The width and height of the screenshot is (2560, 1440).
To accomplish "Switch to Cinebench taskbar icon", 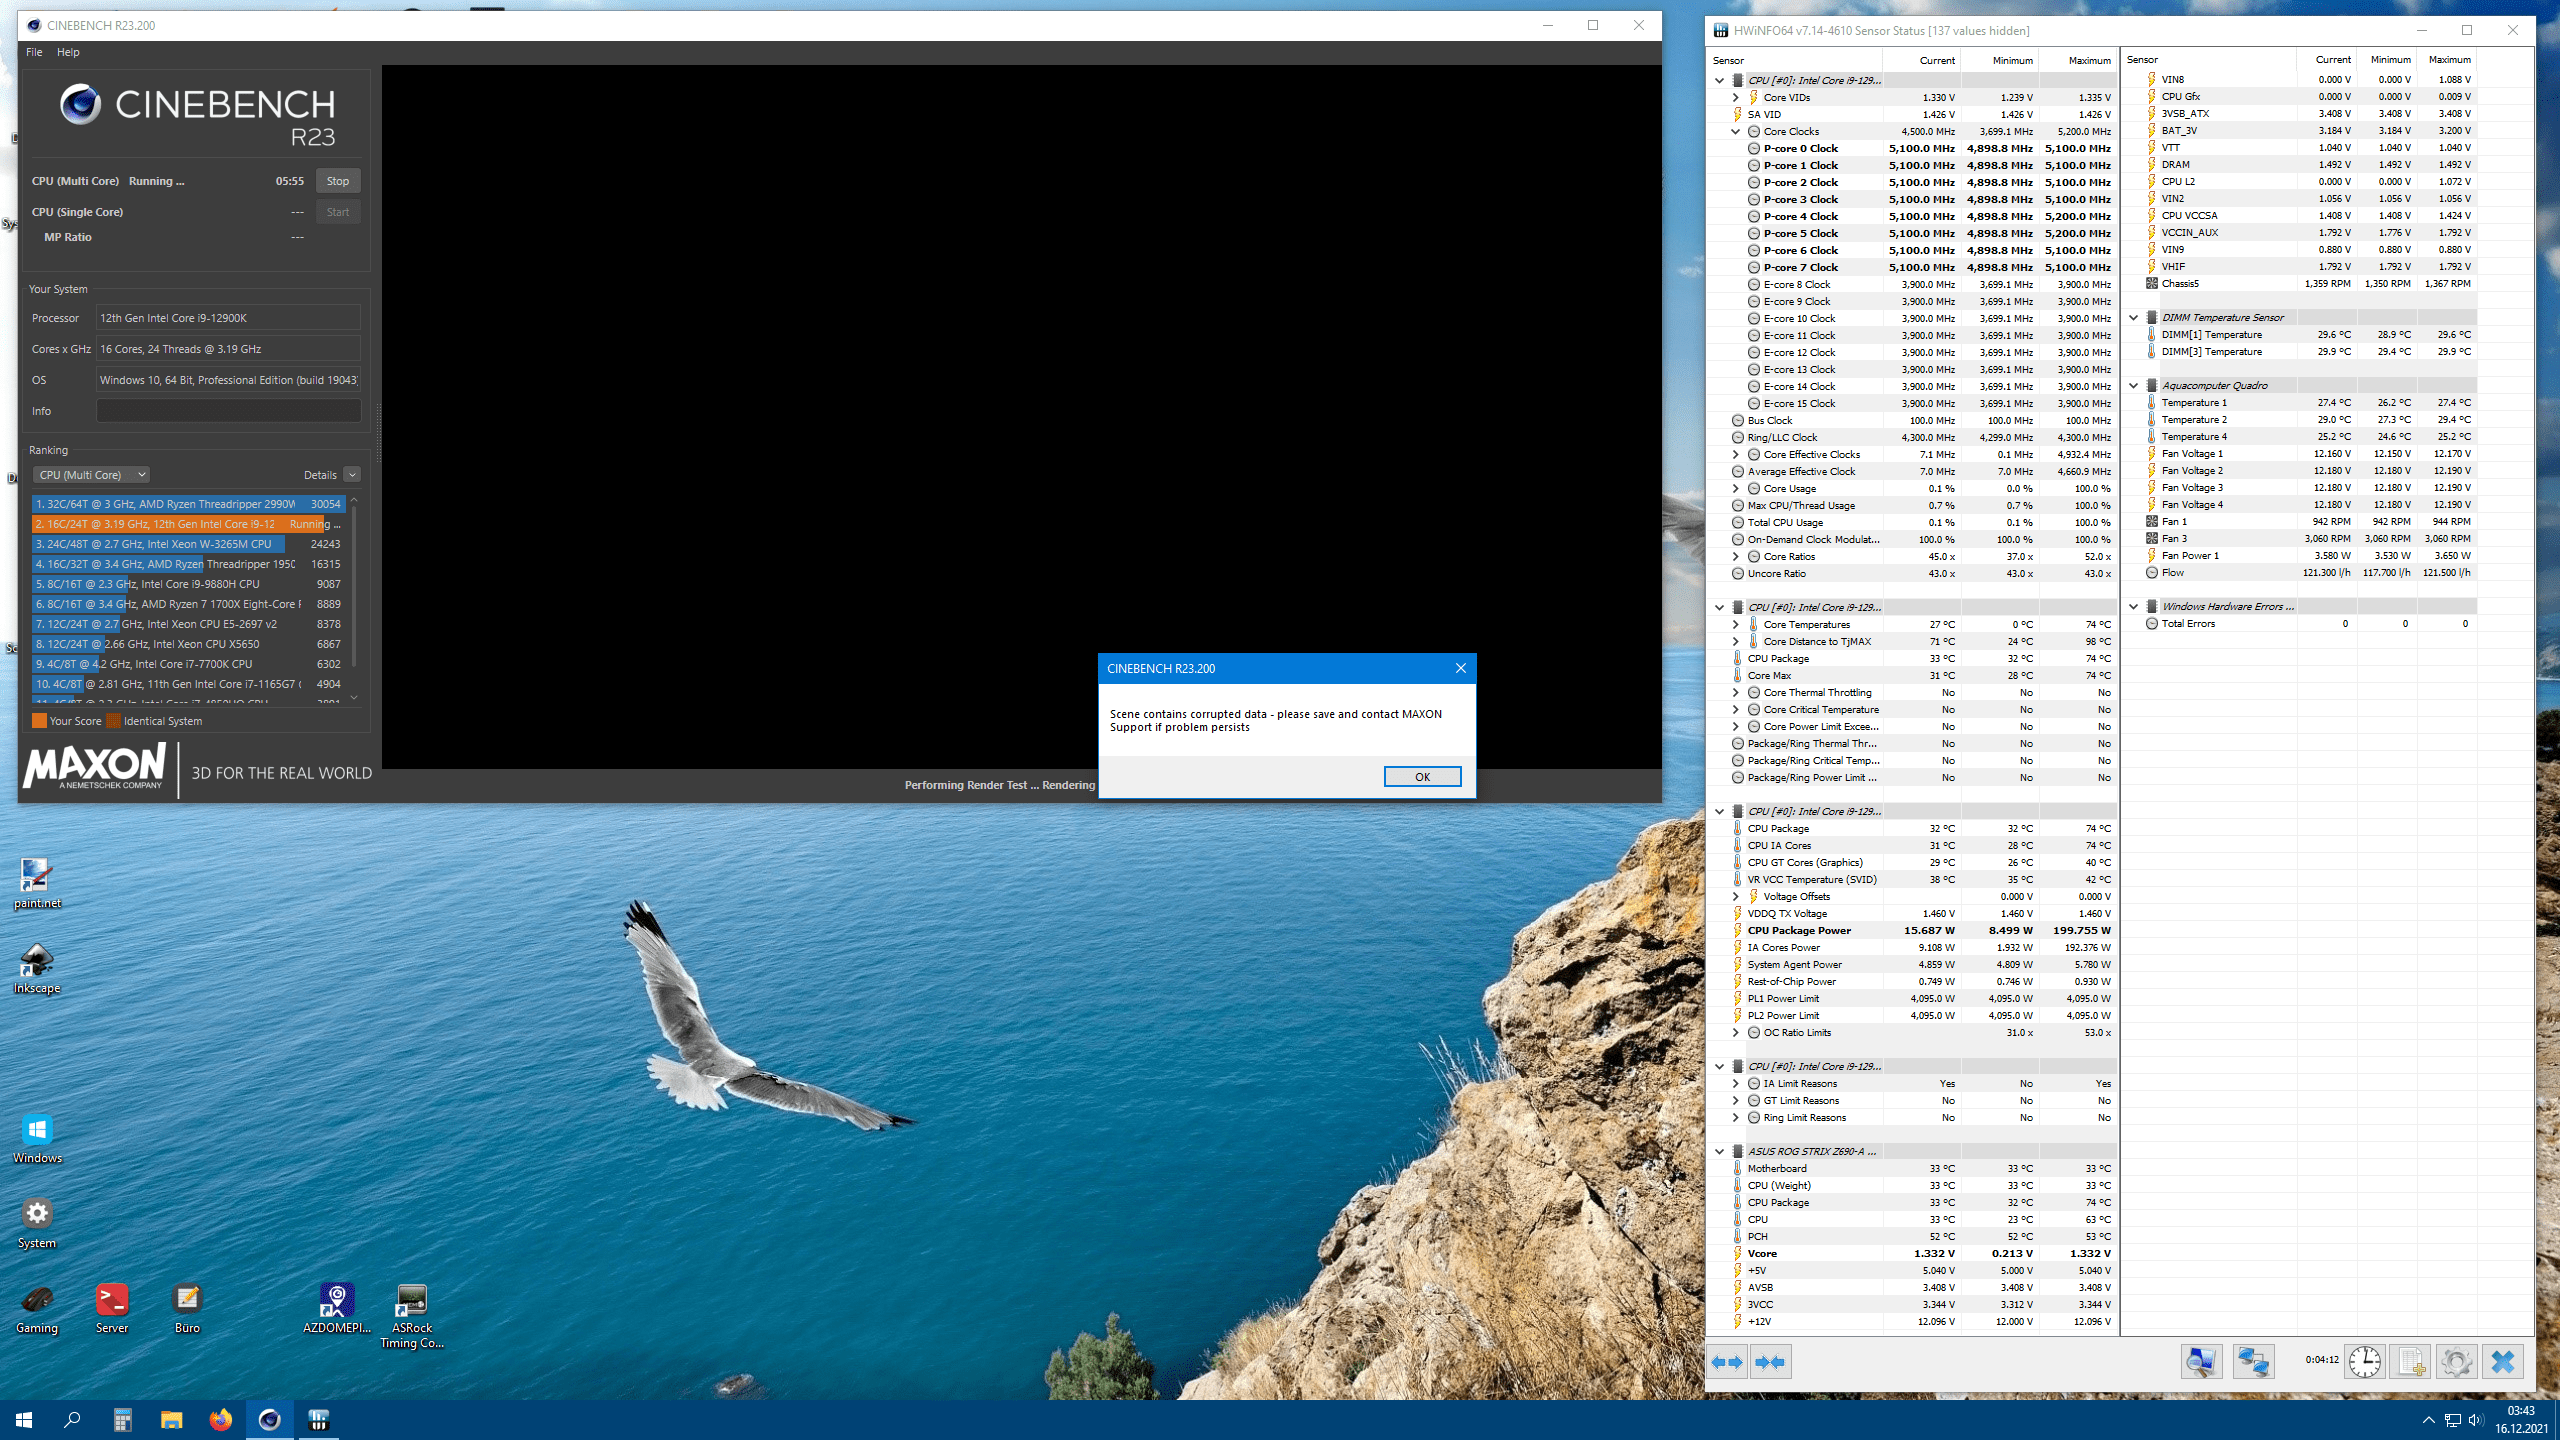I will coord(269,1420).
